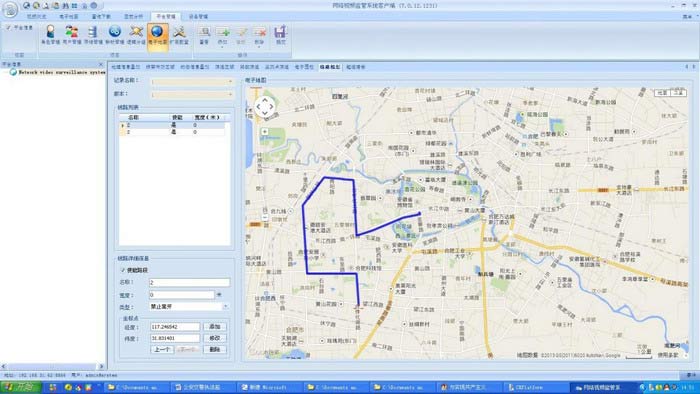
Task: Toggle the 使能路段 enable checkbox
Action: (123, 270)
